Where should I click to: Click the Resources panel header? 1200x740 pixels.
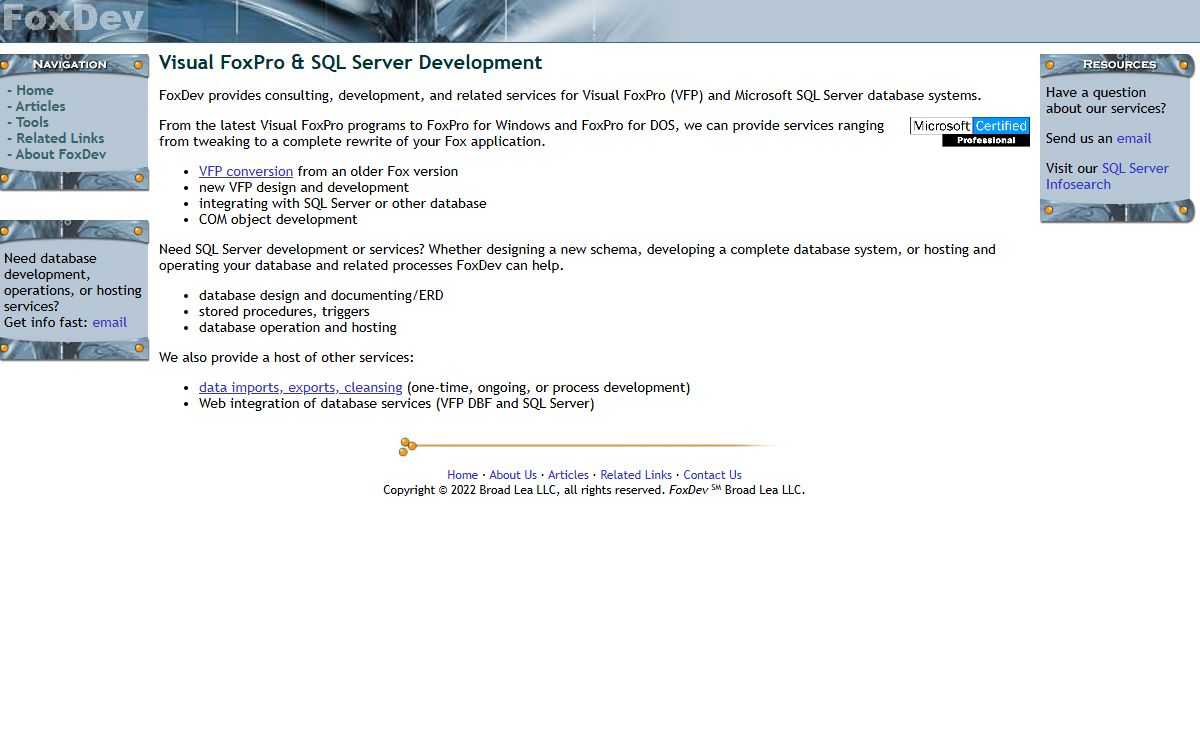point(1117,65)
